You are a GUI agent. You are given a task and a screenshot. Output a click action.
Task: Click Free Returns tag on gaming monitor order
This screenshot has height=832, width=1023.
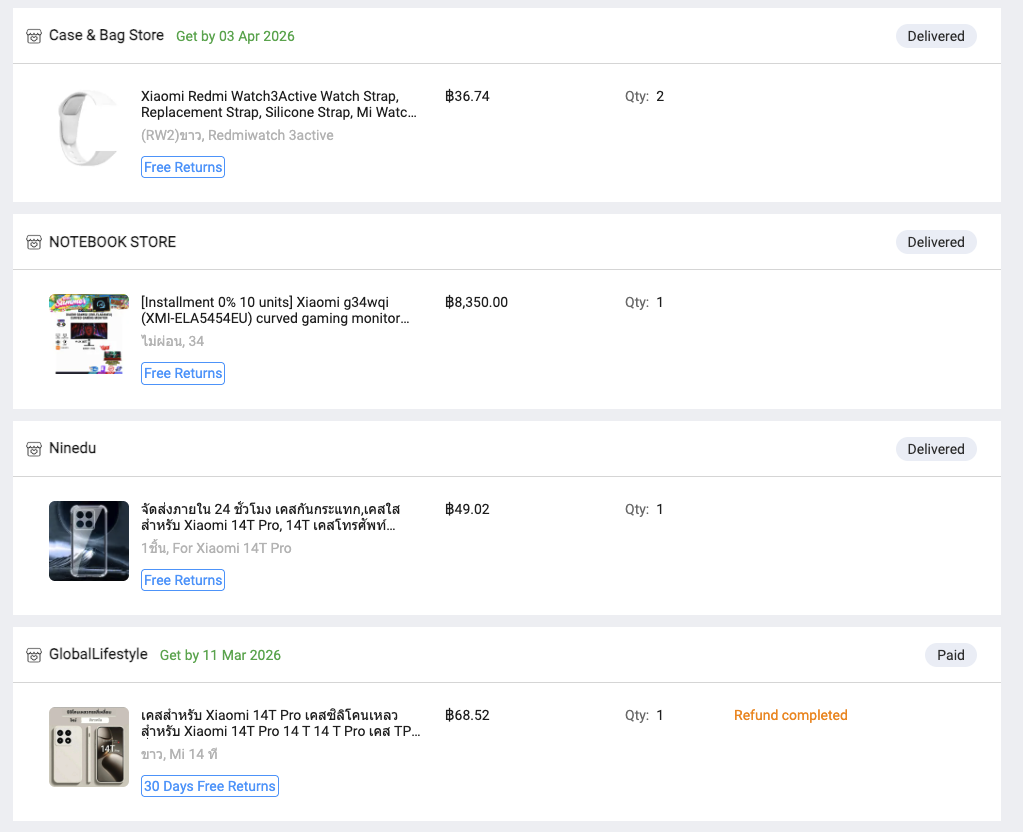(183, 373)
